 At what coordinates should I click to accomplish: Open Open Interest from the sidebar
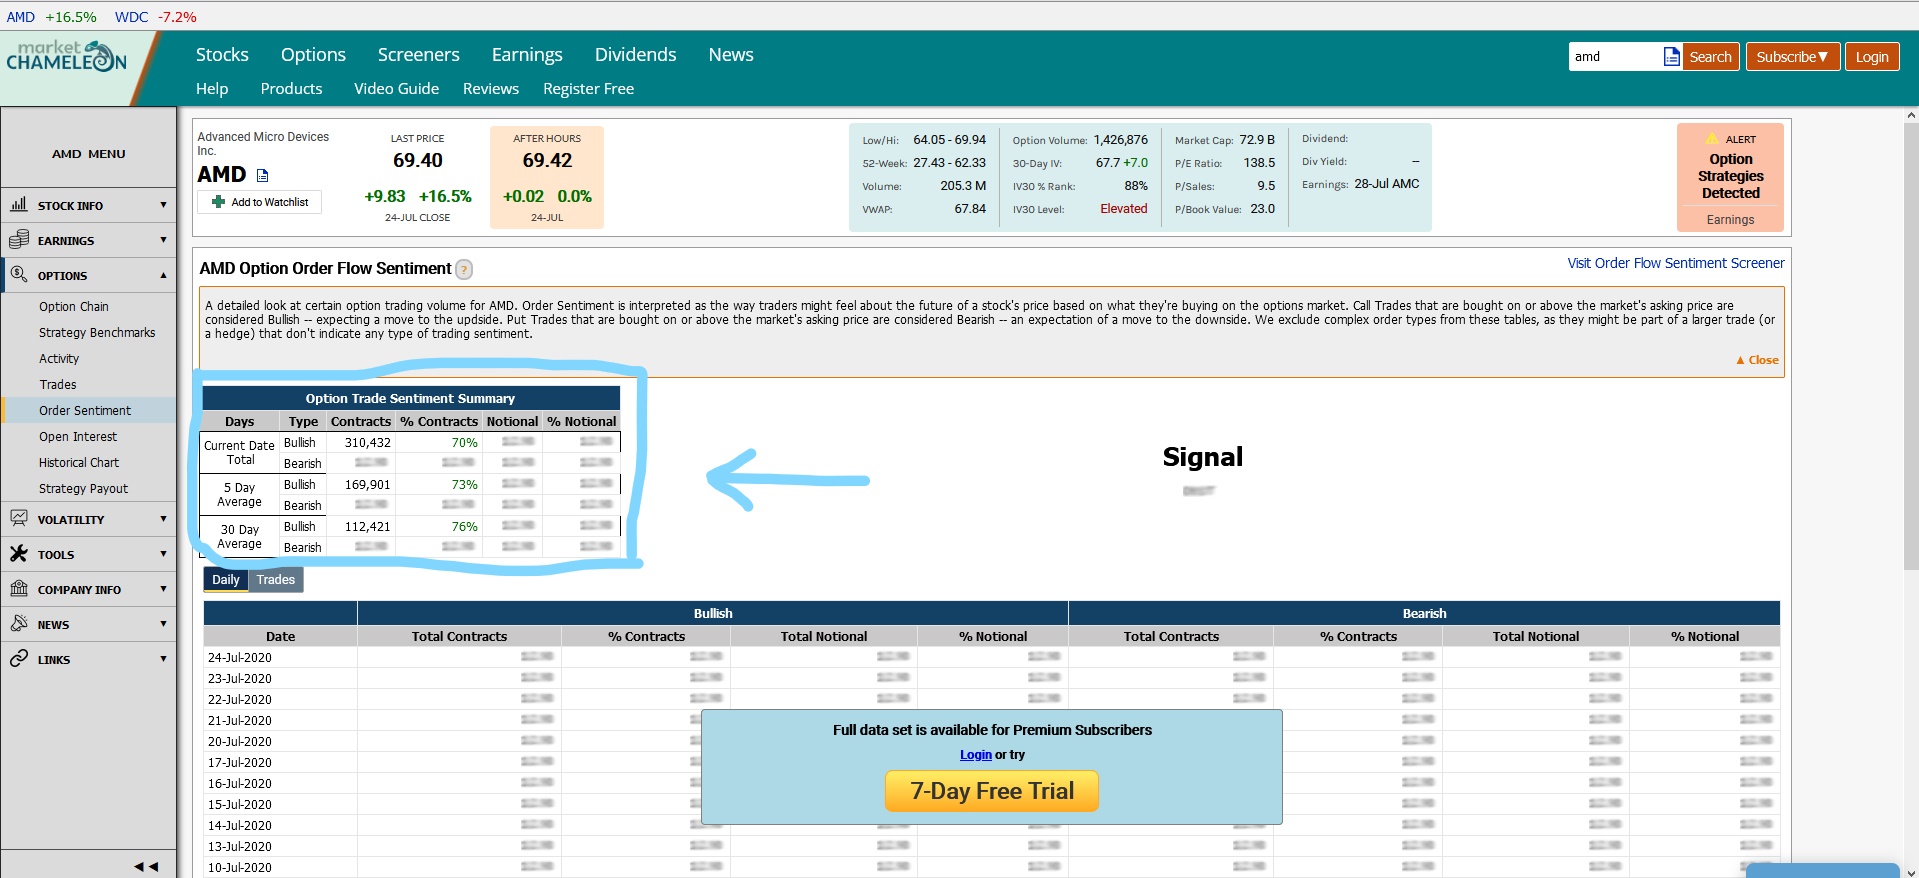[x=78, y=437]
